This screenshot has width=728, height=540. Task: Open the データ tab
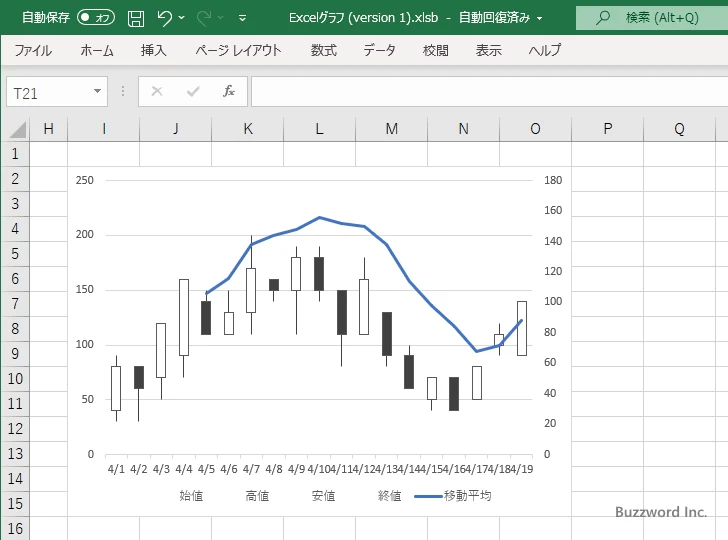click(x=379, y=50)
